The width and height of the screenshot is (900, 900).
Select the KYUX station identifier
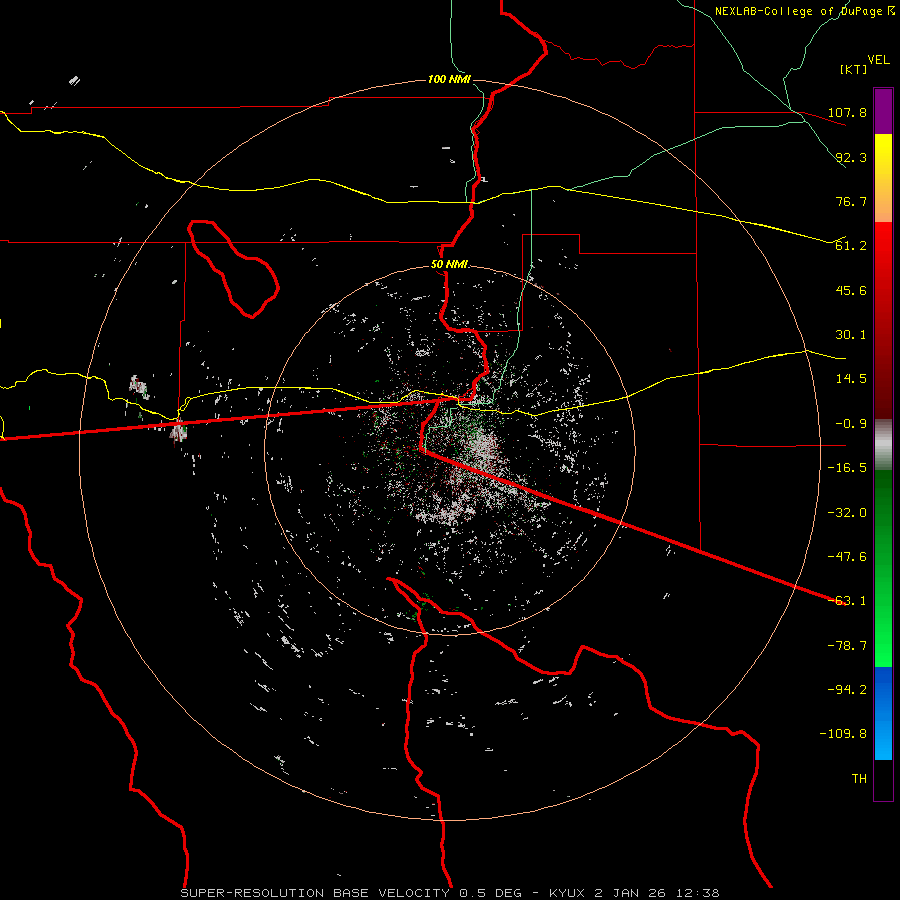(568, 893)
